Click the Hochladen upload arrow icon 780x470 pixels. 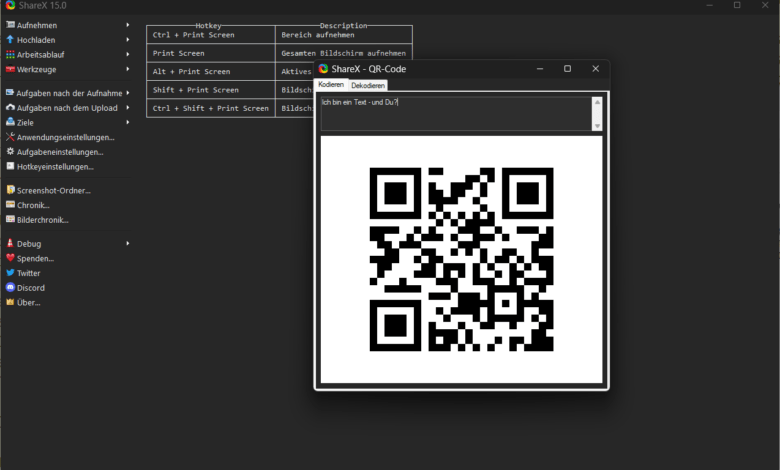[x=10, y=39]
